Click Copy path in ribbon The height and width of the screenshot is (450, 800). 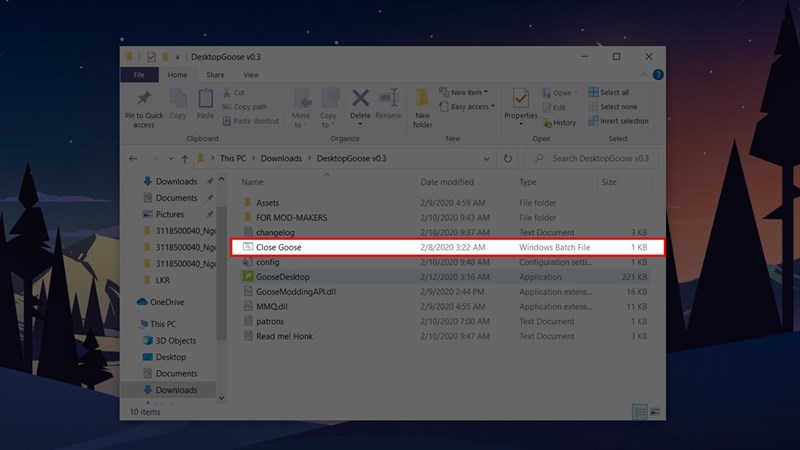(244, 107)
